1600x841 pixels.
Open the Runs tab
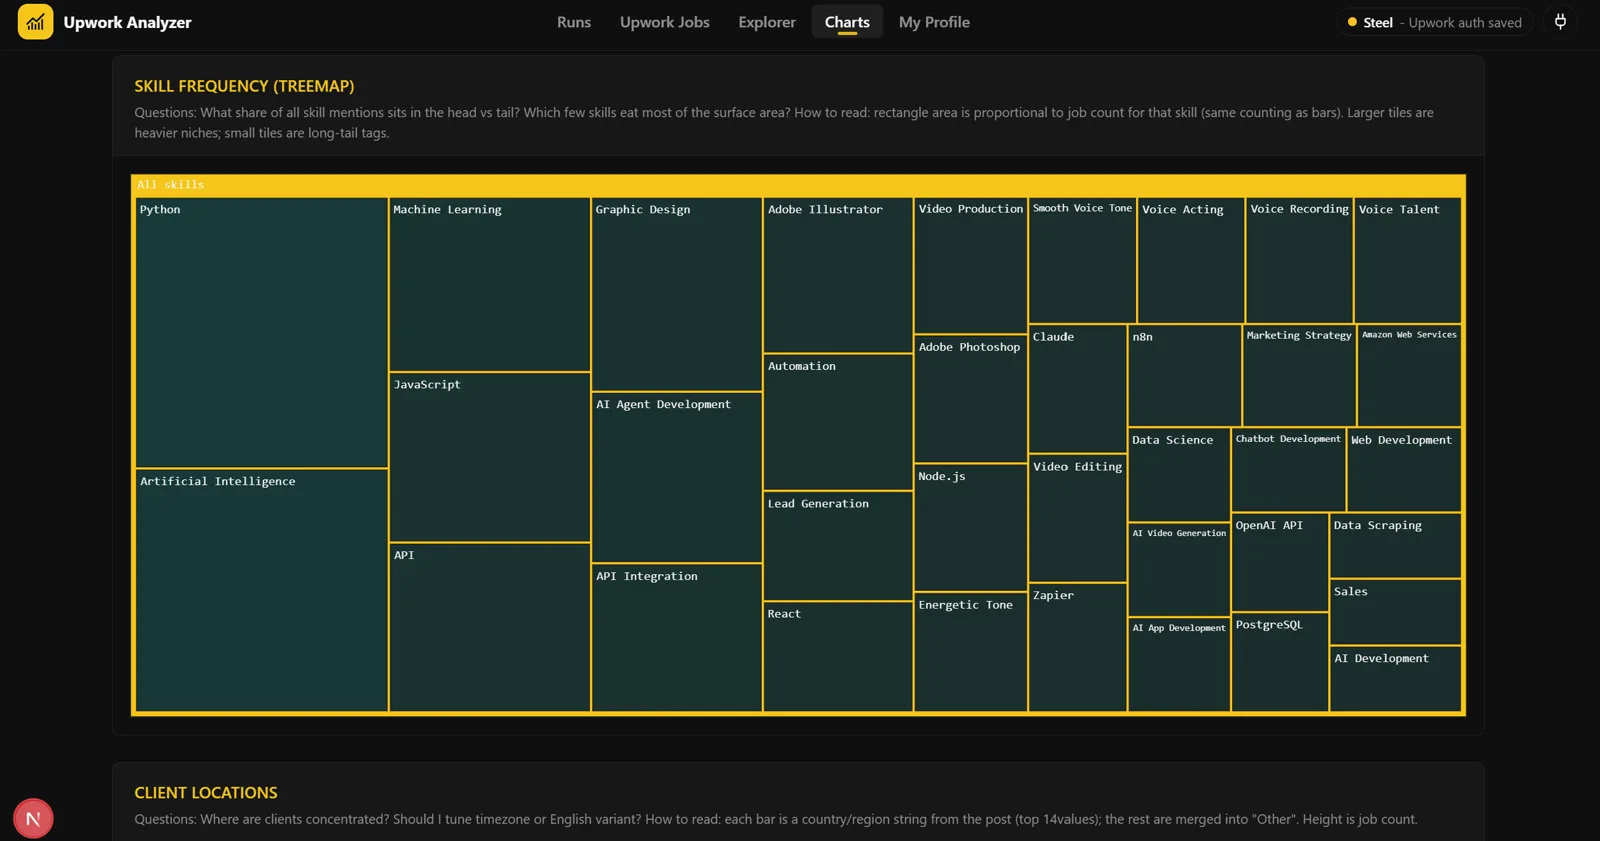[x=574, y=22]
